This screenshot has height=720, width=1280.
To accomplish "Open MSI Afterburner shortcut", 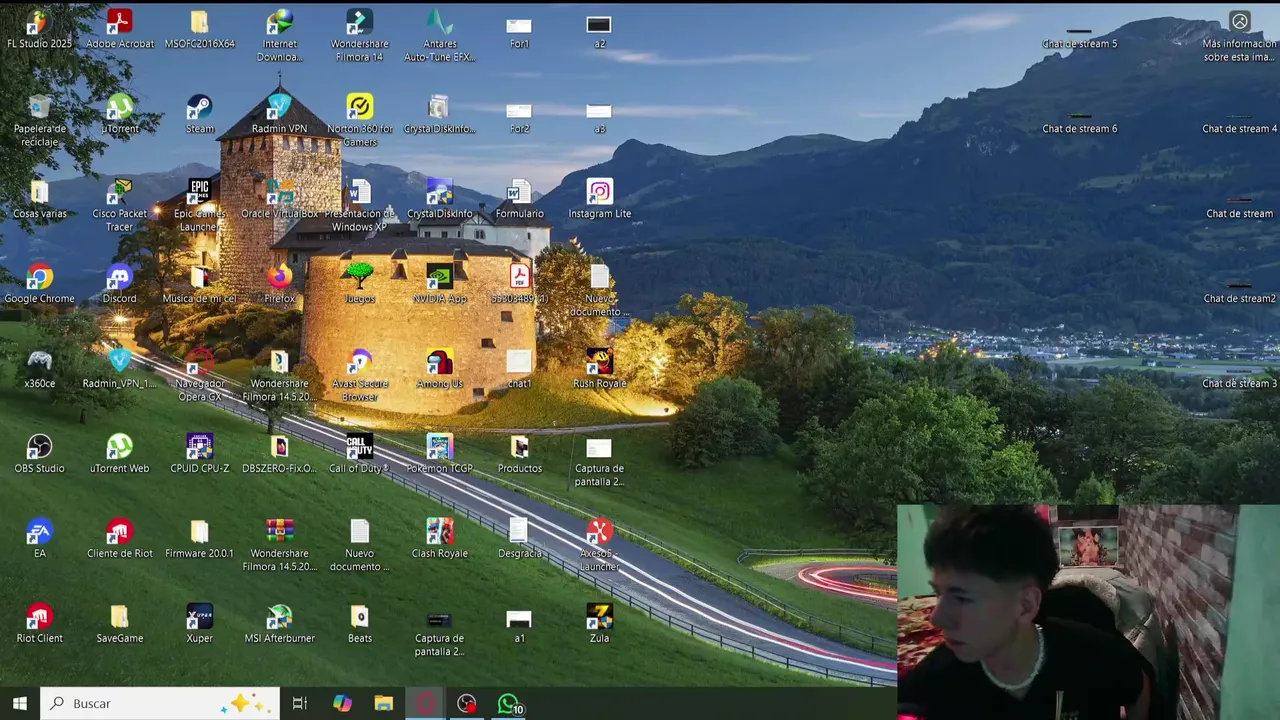I will pos(279,617).
